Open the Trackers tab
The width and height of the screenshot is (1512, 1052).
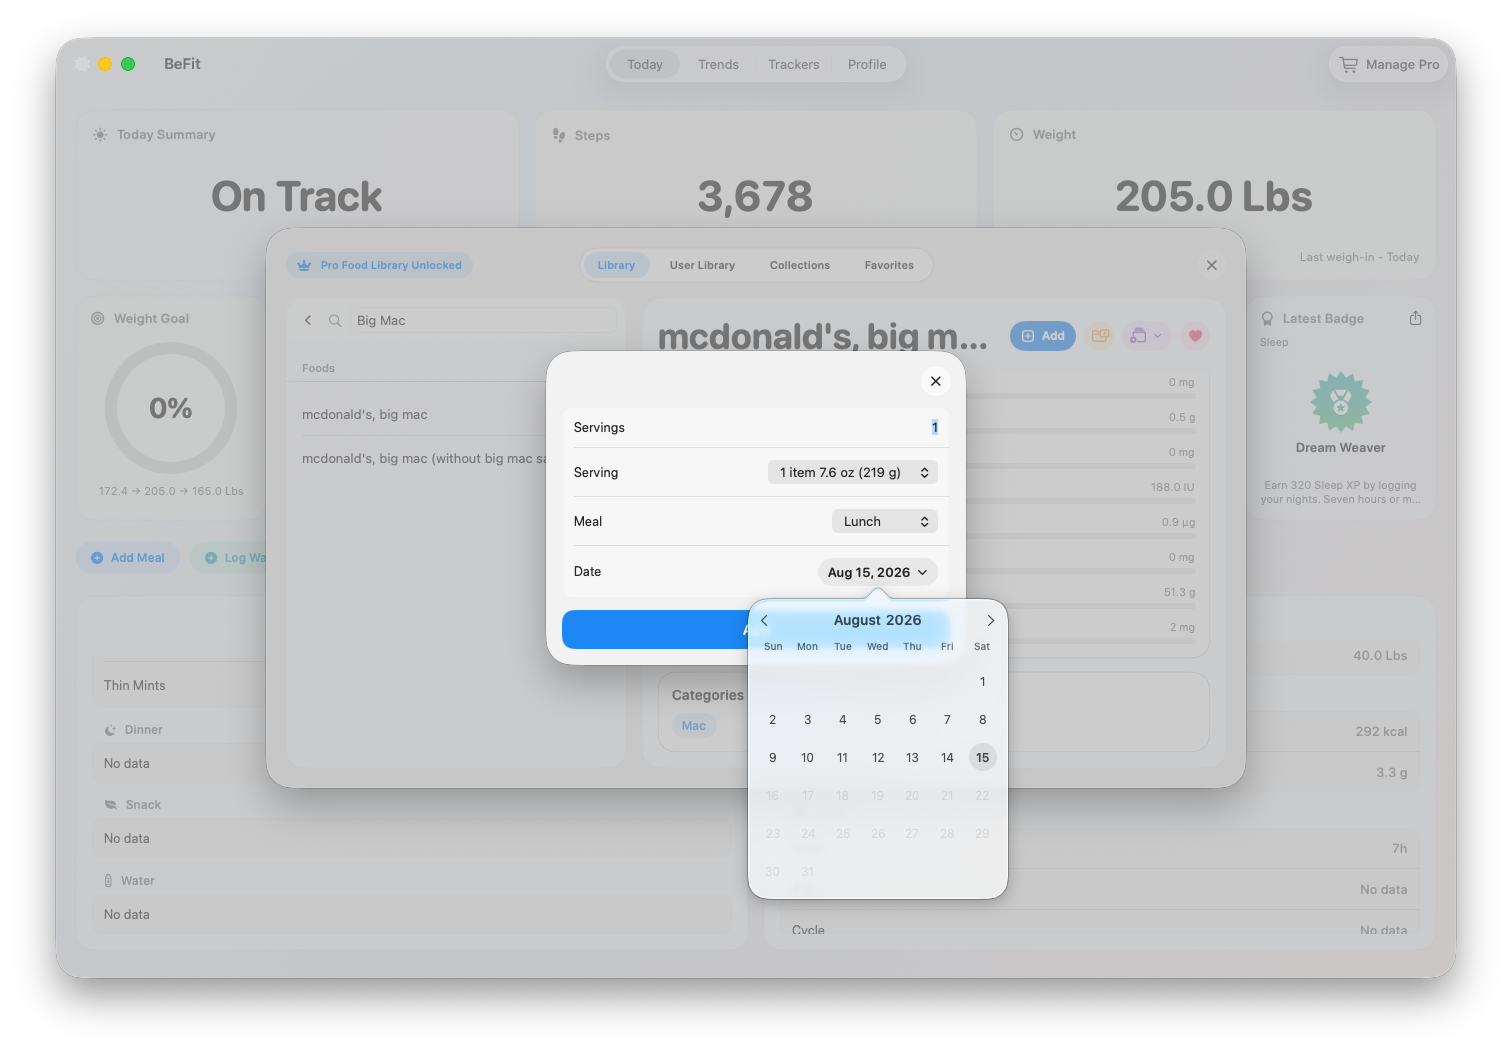point(793,64)
